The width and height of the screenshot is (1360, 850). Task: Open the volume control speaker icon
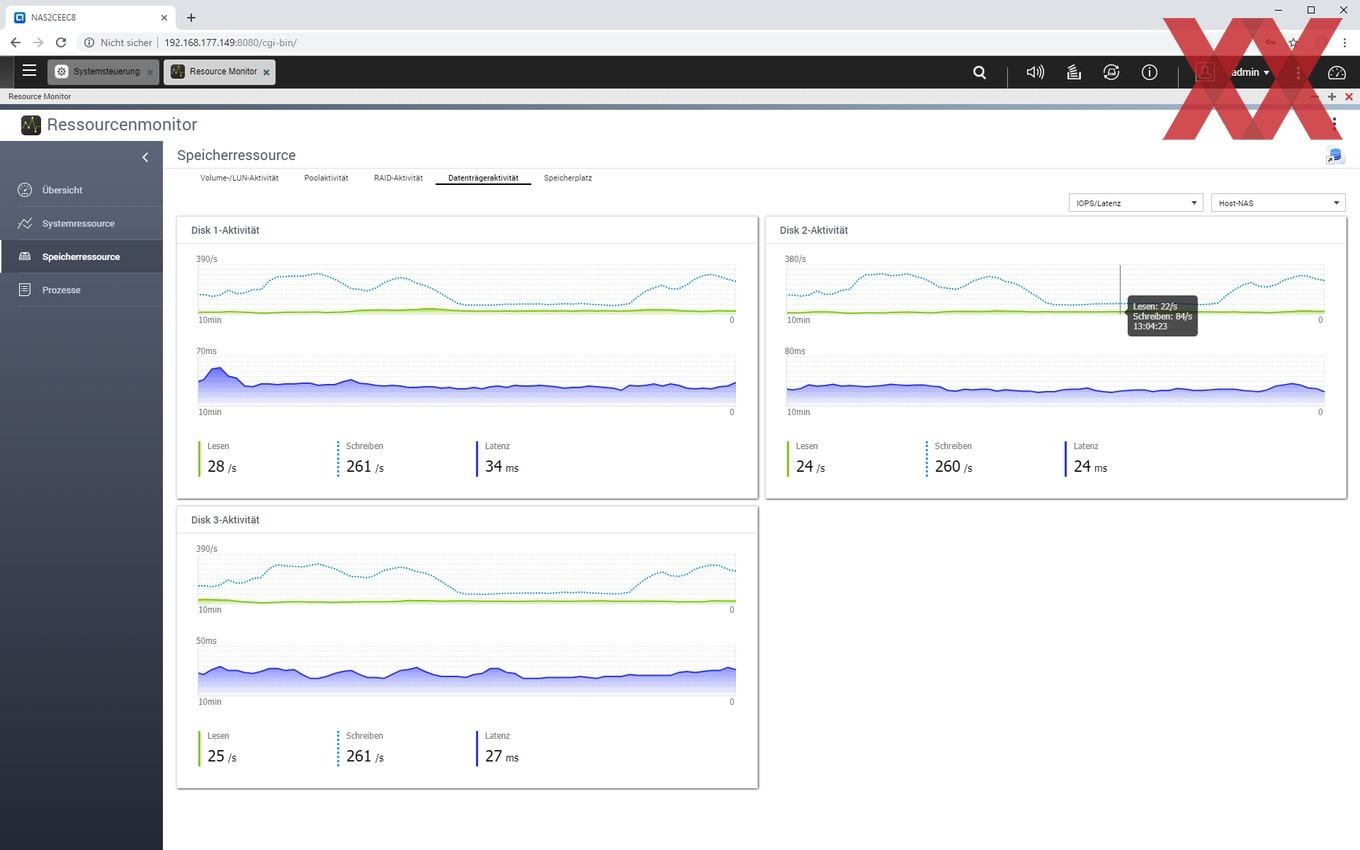(x=1035, y=72)
